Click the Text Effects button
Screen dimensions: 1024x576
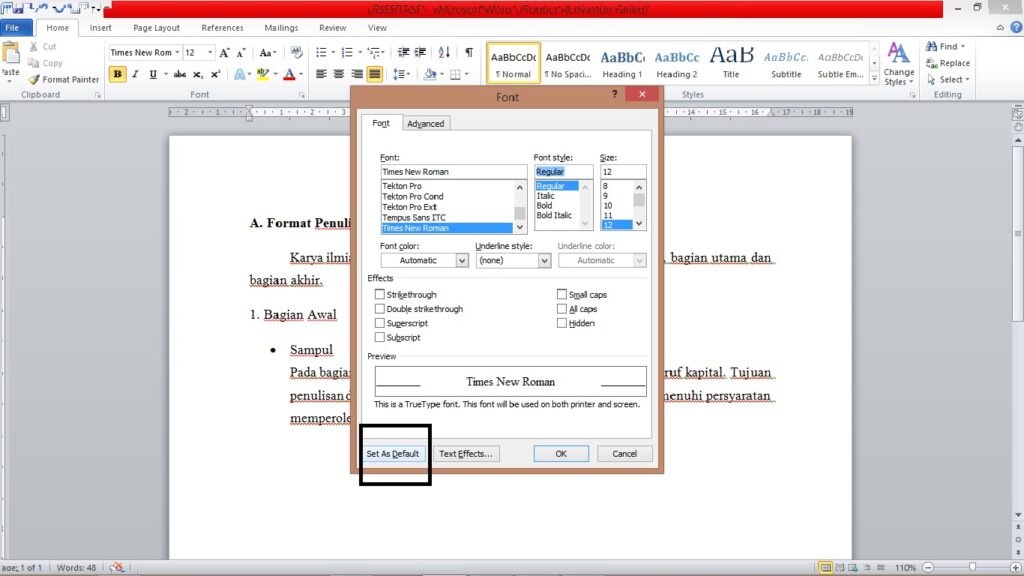[x=466, y=454]
